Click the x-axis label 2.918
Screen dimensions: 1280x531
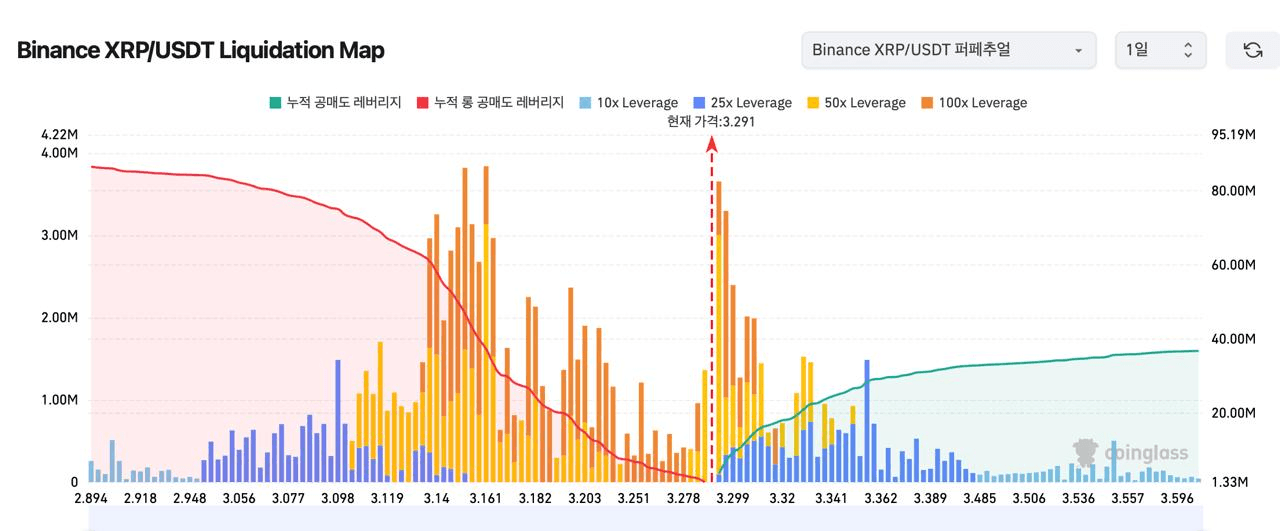click(139, 498)
